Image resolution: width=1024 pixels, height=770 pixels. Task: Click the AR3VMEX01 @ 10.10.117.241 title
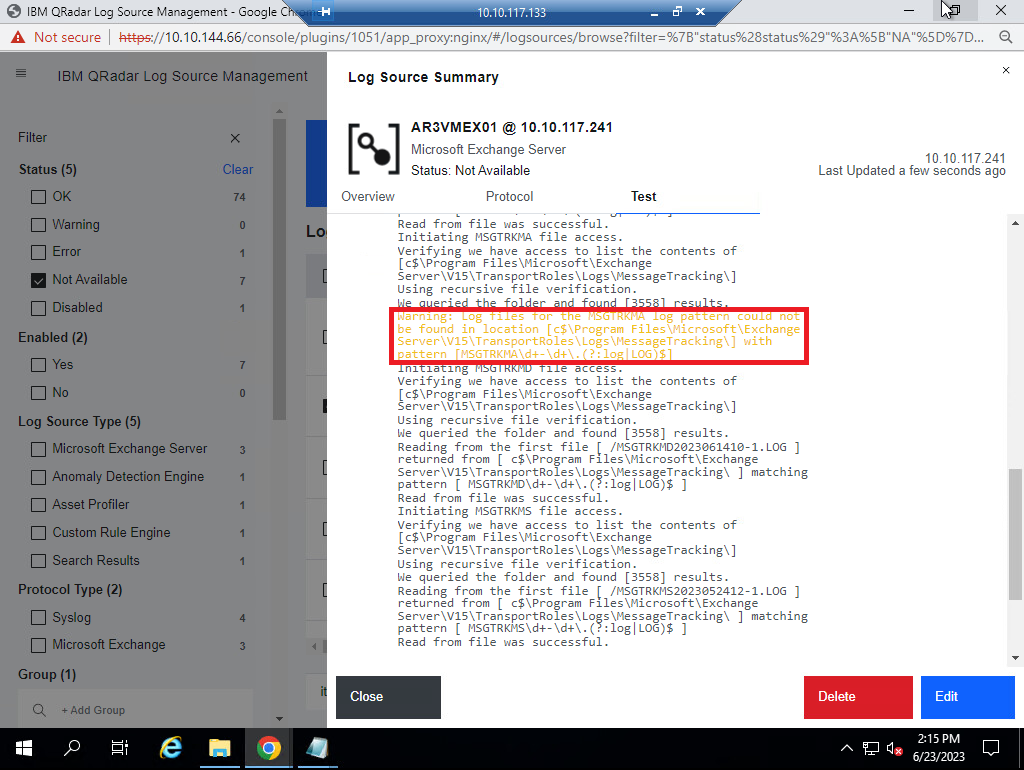pos(511,127)
